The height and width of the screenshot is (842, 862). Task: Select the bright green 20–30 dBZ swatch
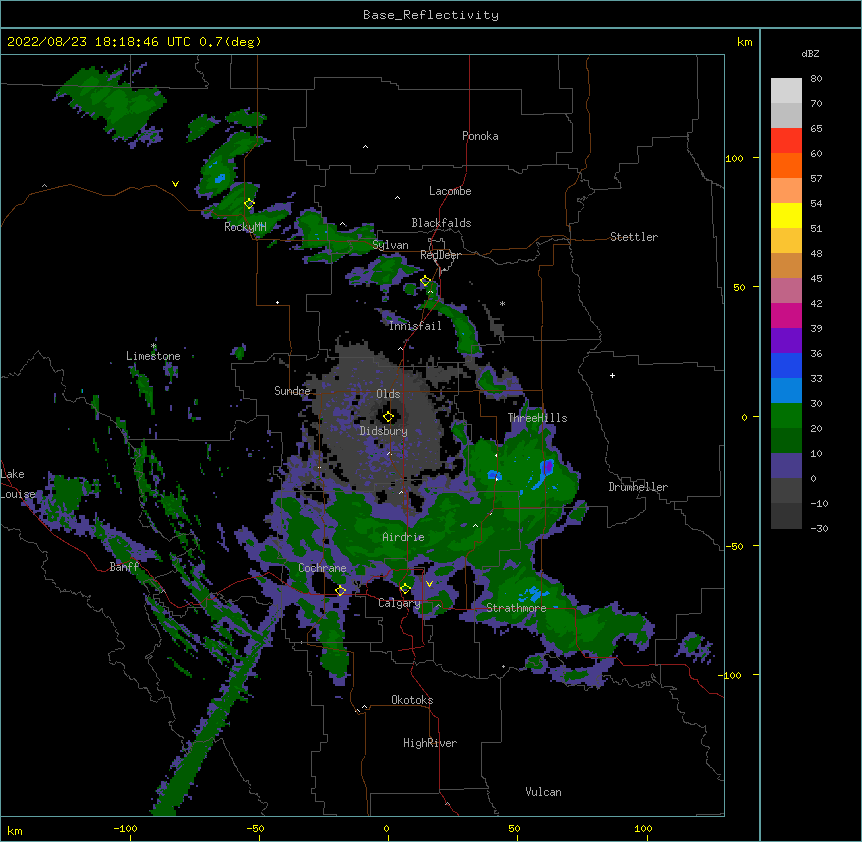click(786, 416)
